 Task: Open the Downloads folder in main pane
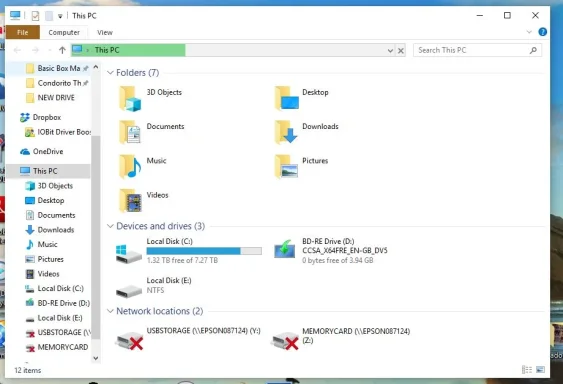tap(286, 132)
